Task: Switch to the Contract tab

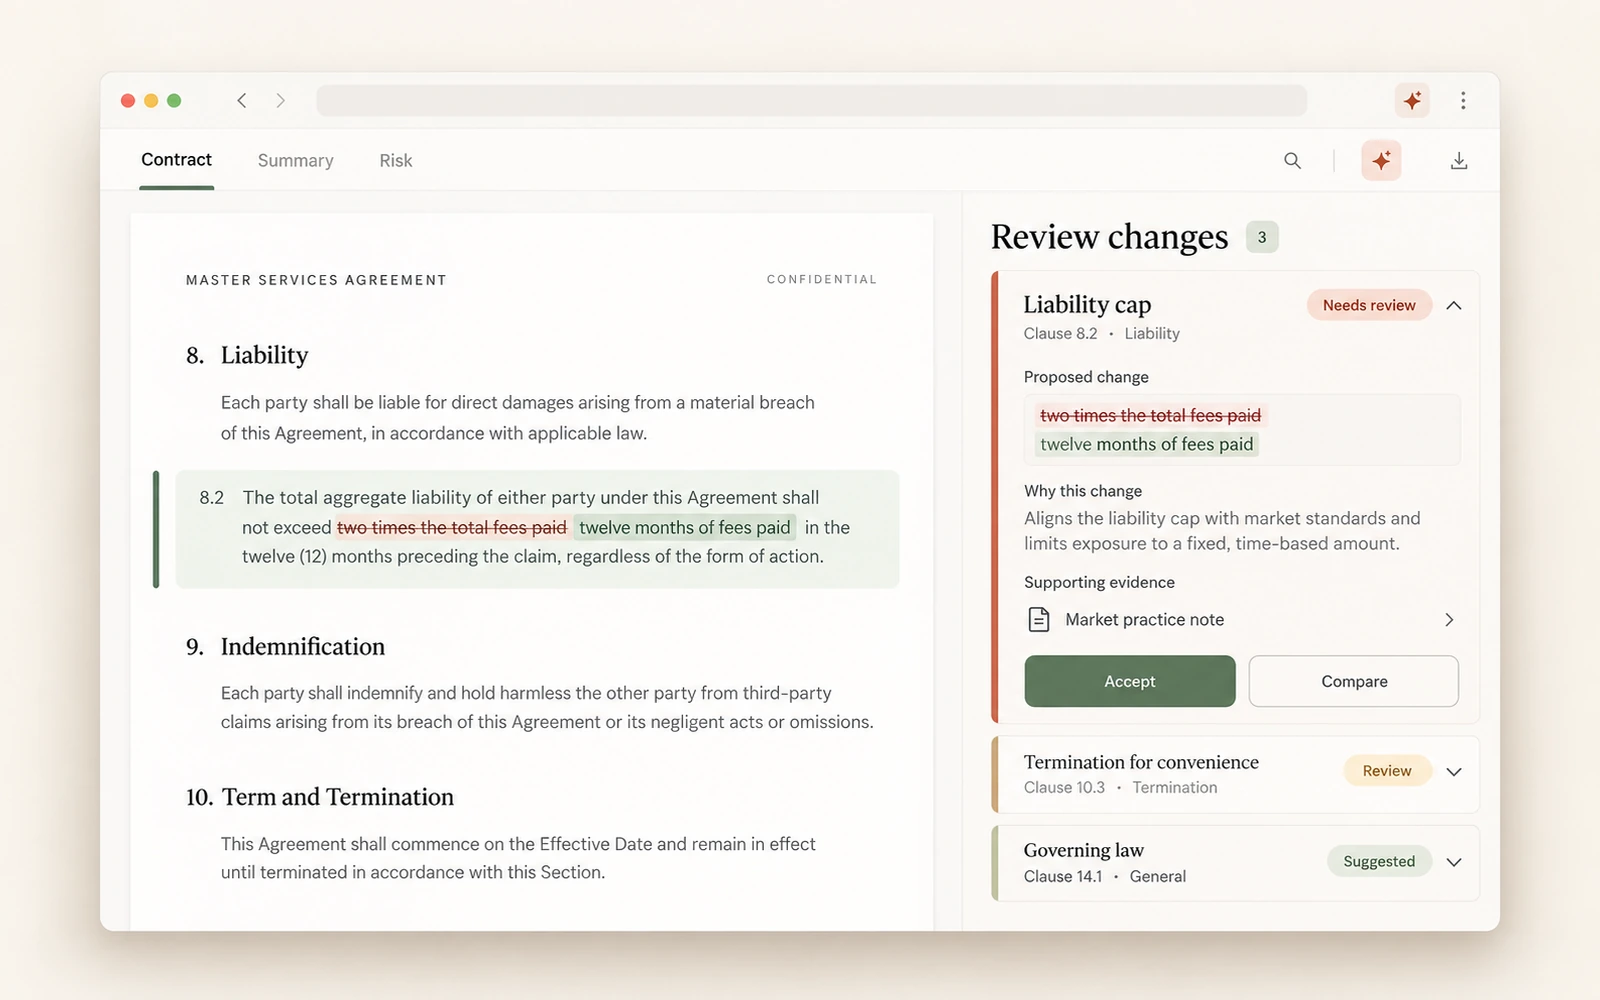Action: (x=176, y=160)
